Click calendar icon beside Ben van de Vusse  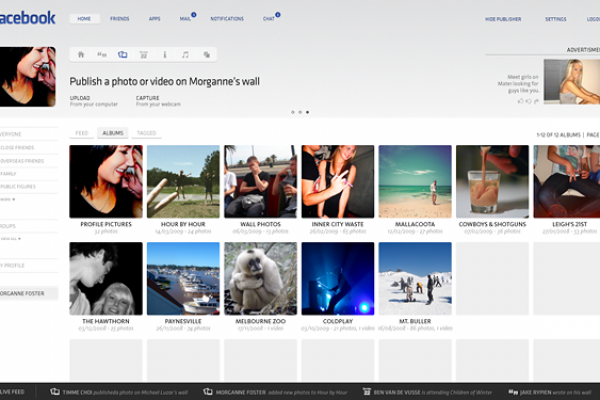tap(367, 392)
